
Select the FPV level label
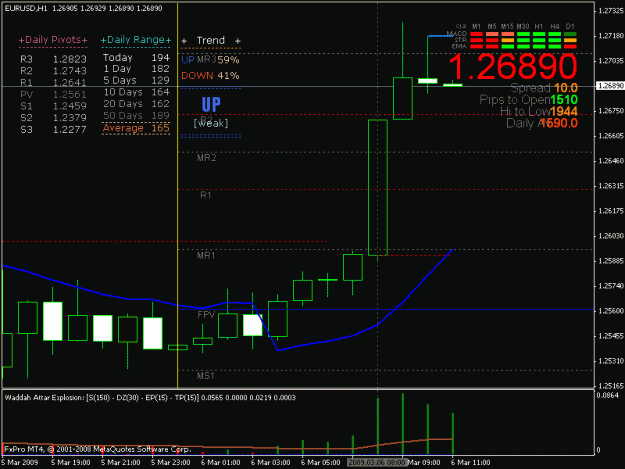[x=206, y=315]
